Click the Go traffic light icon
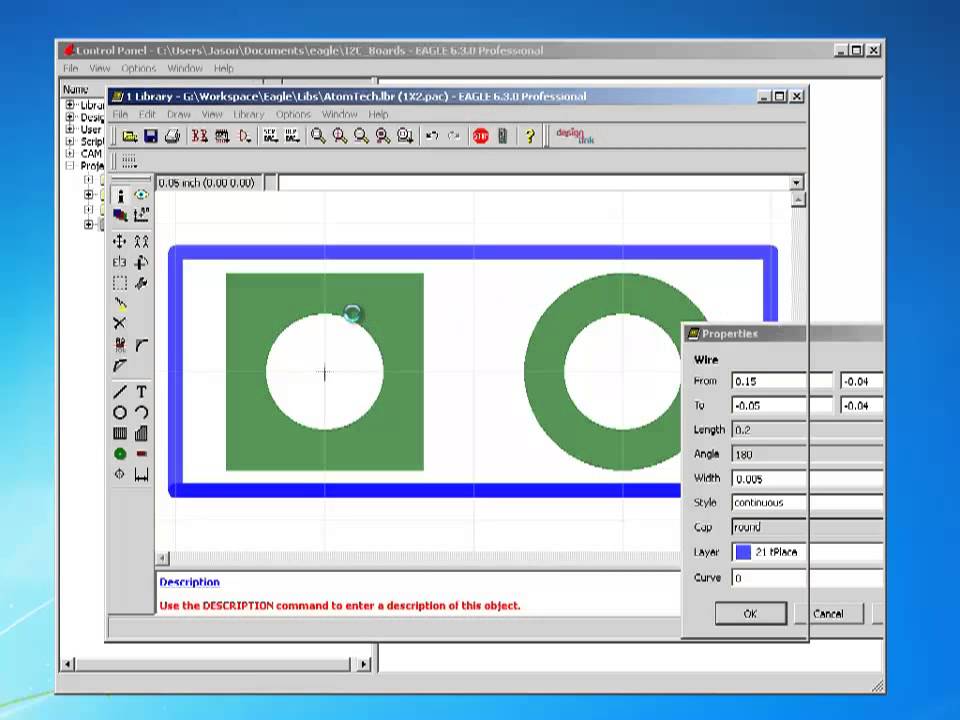The height and width of the screenshot is (720, 960). tap(503, 136)
